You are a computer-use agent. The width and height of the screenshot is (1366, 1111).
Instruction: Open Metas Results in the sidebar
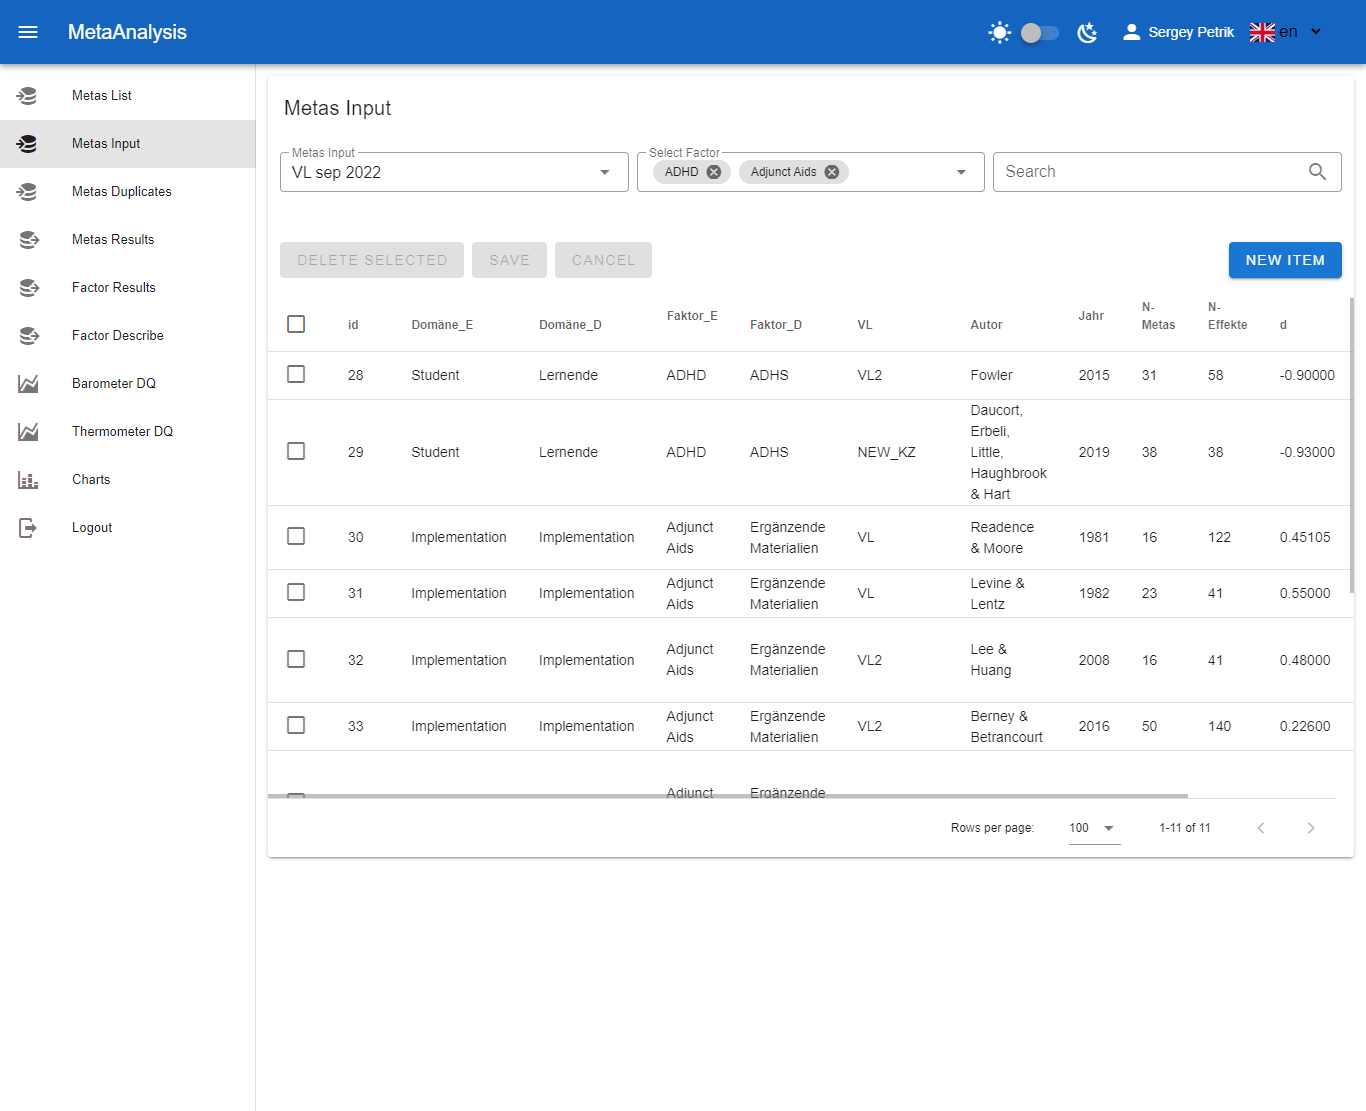pos(128,240)
